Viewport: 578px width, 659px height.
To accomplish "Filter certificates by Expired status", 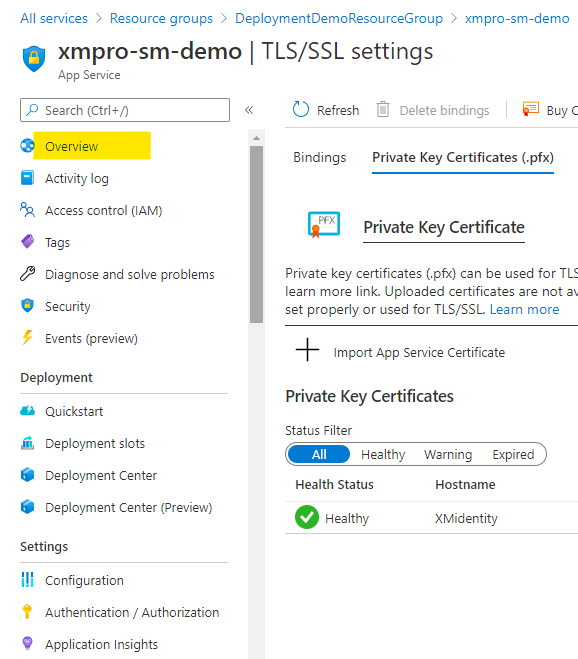I will point(513,454).
